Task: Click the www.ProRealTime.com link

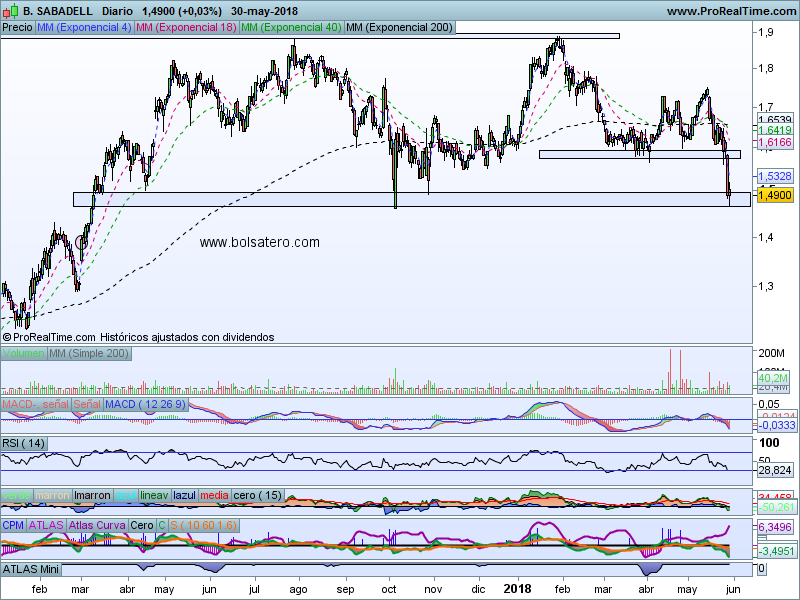Action: click(730, 11)
